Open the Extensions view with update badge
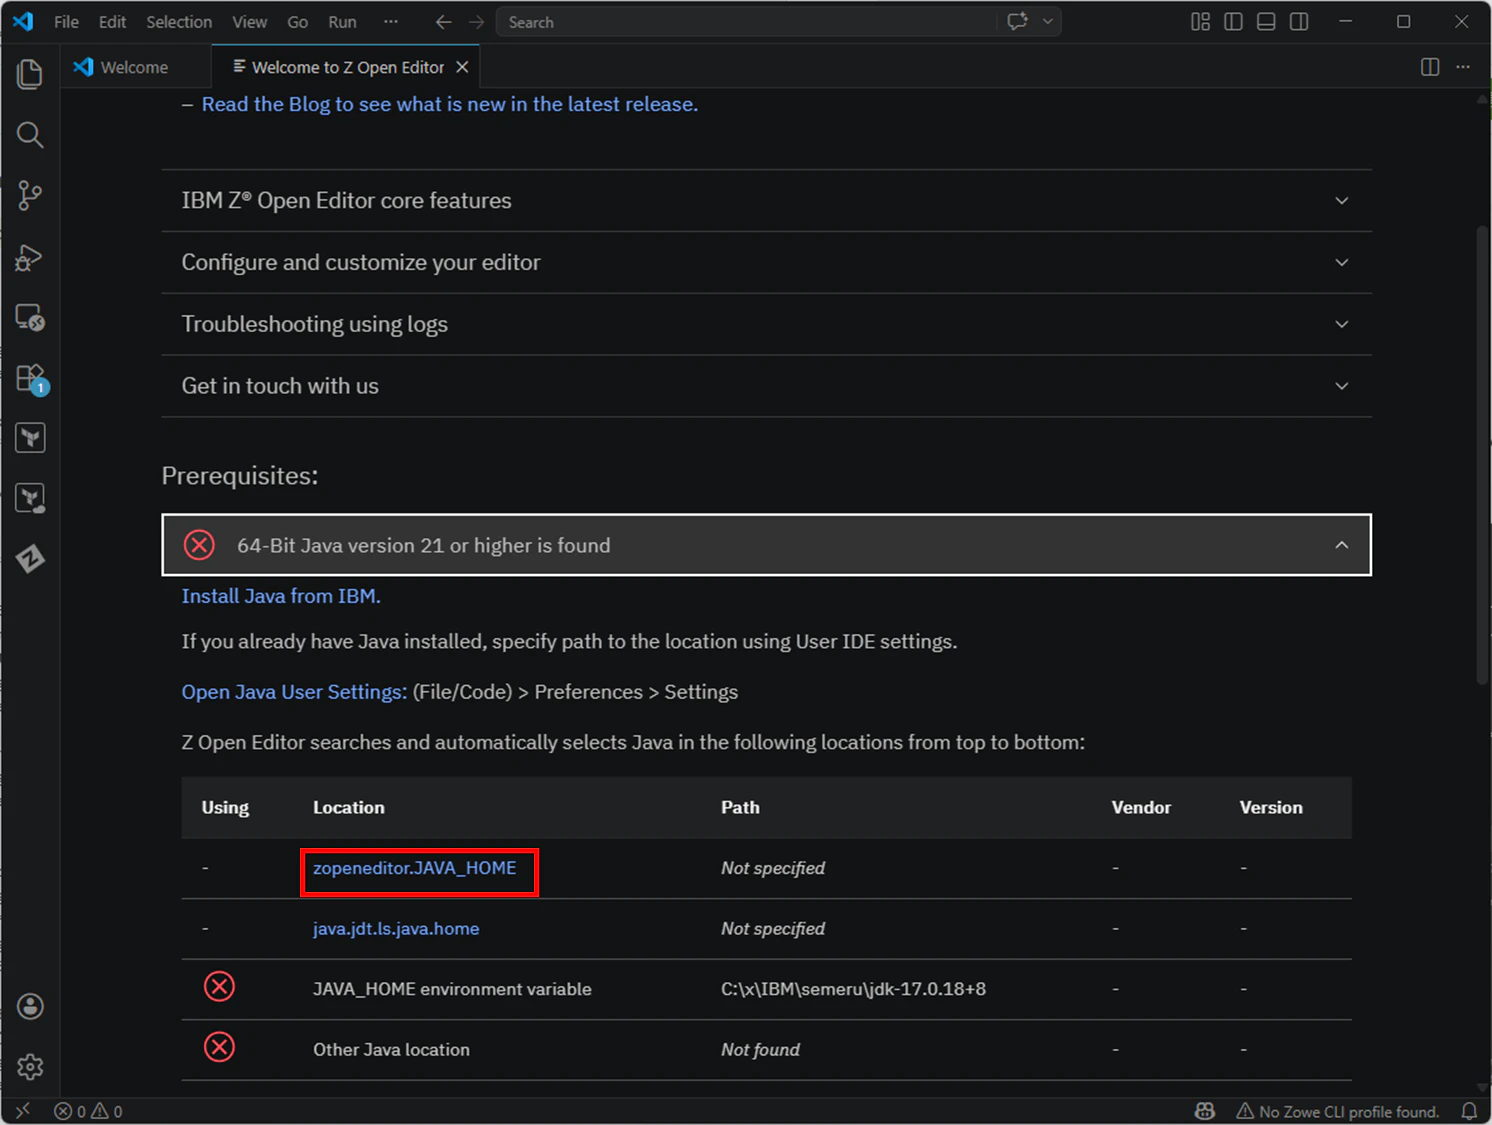The image size is (1492, 1125). coord(30,379)
